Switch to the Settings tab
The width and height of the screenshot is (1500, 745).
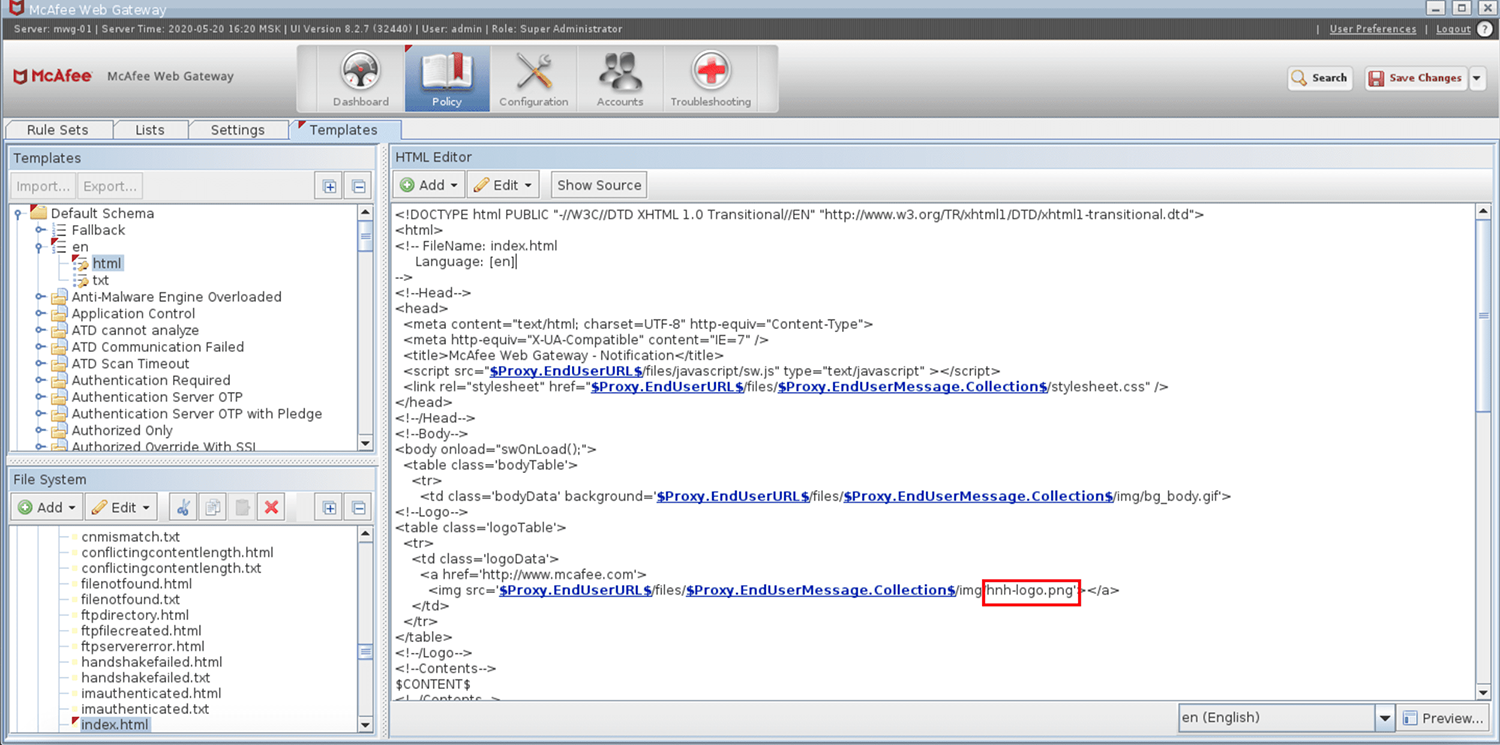tap(238, 130)
